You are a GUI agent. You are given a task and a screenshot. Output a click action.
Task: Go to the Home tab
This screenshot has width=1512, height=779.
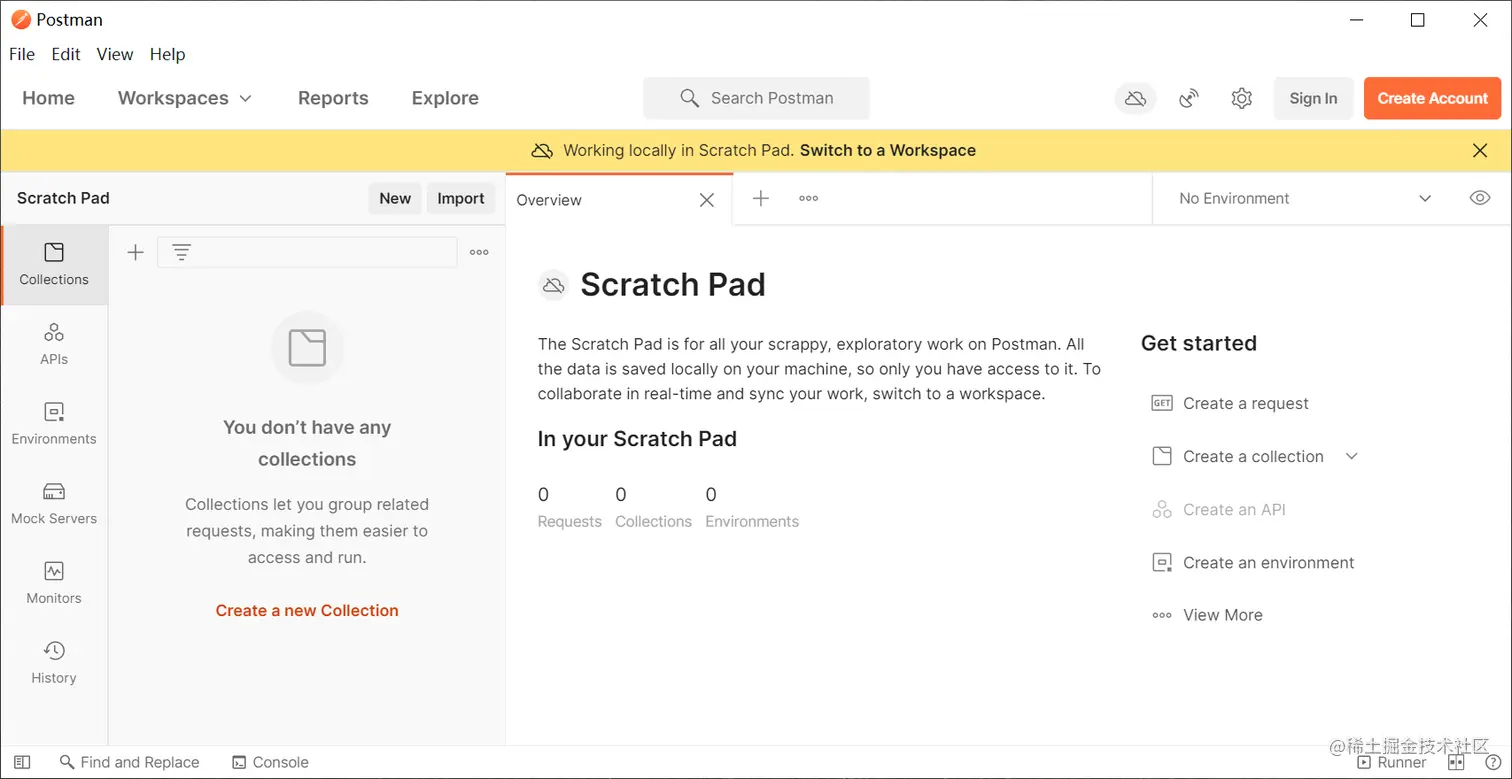point(48,98)
